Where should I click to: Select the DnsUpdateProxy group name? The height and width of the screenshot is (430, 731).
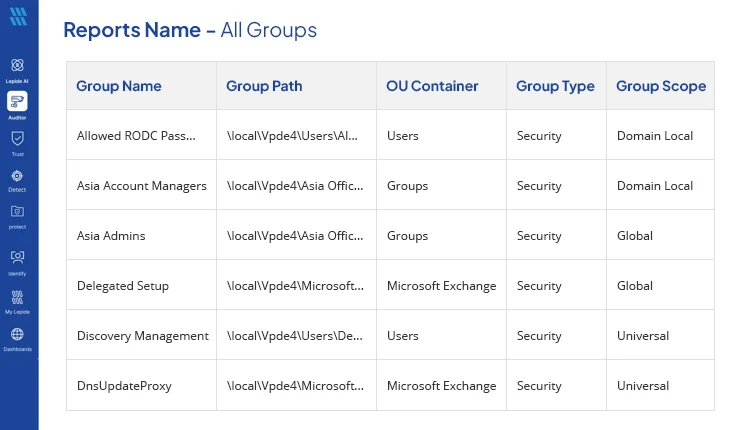[124, 386]
